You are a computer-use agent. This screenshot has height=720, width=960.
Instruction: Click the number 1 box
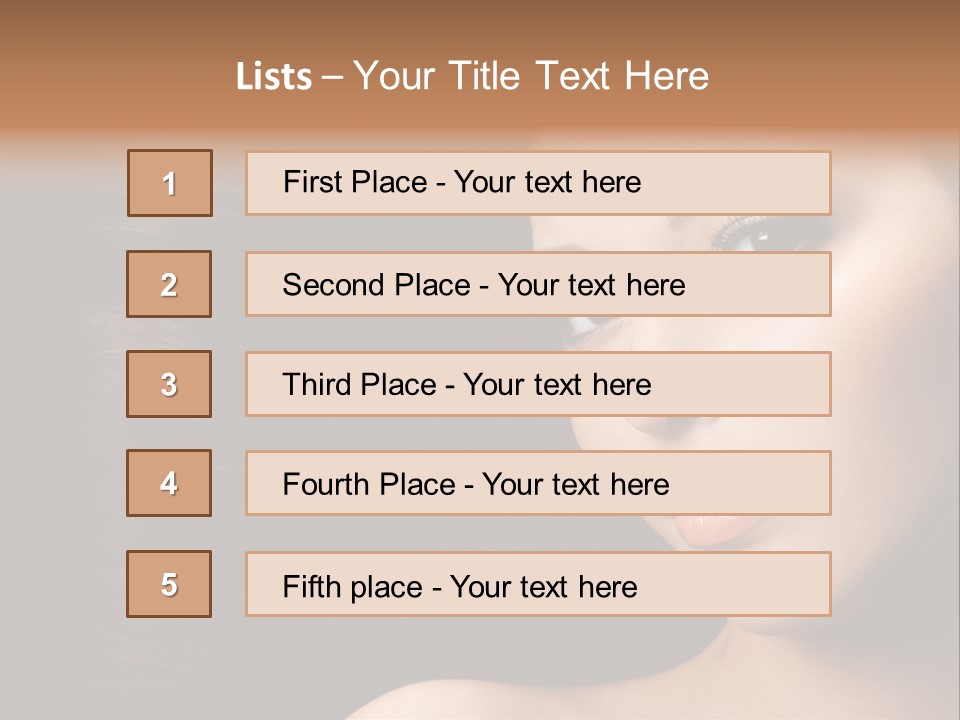click(170, 183)
